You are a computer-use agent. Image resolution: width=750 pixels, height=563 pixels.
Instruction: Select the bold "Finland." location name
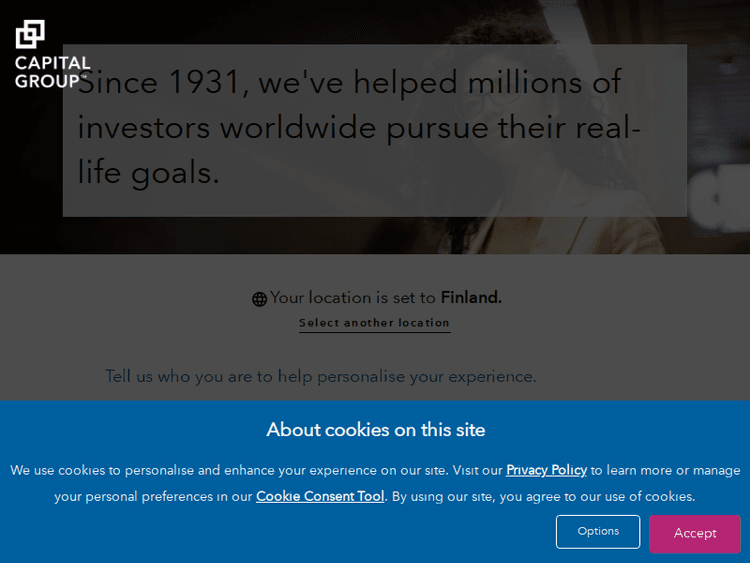(x=471, y=298)
